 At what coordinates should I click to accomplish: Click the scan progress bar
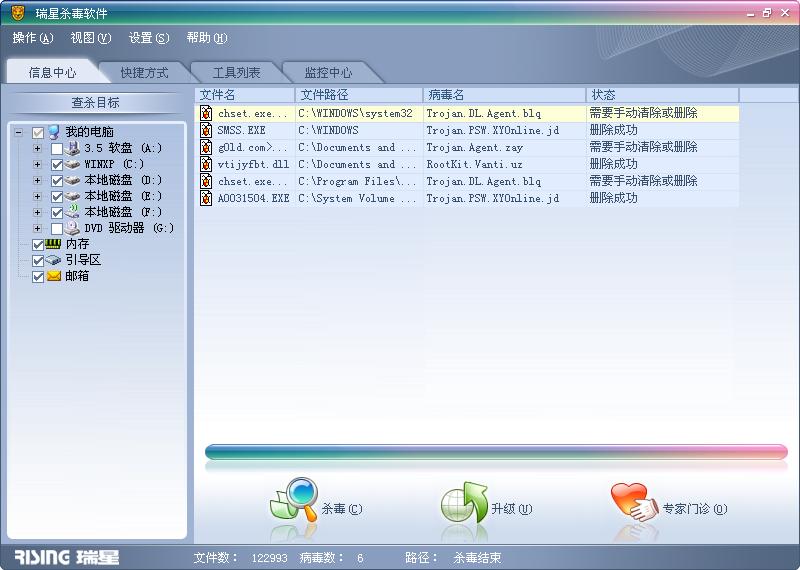point(496,452)
